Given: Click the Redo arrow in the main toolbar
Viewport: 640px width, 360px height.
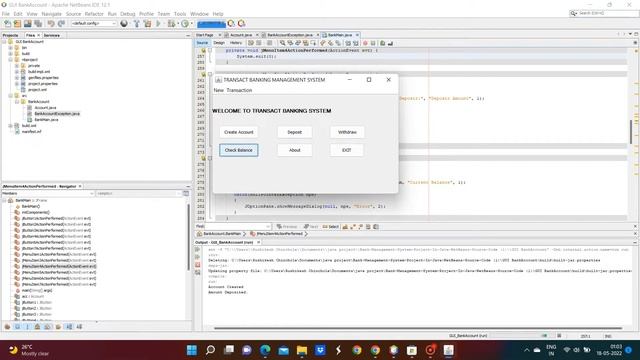Looking at the screenshot, I should click(61, 24).
